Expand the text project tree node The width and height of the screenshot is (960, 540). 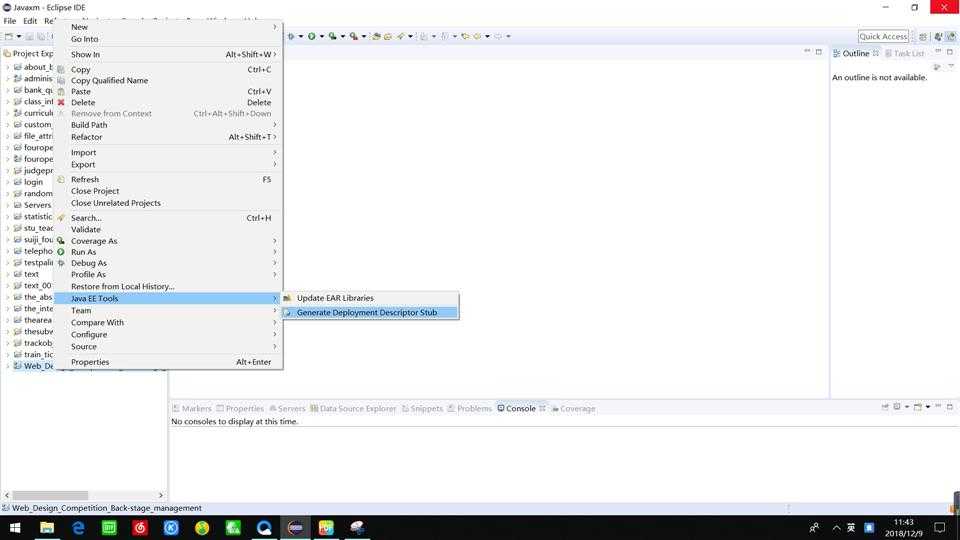7,274
